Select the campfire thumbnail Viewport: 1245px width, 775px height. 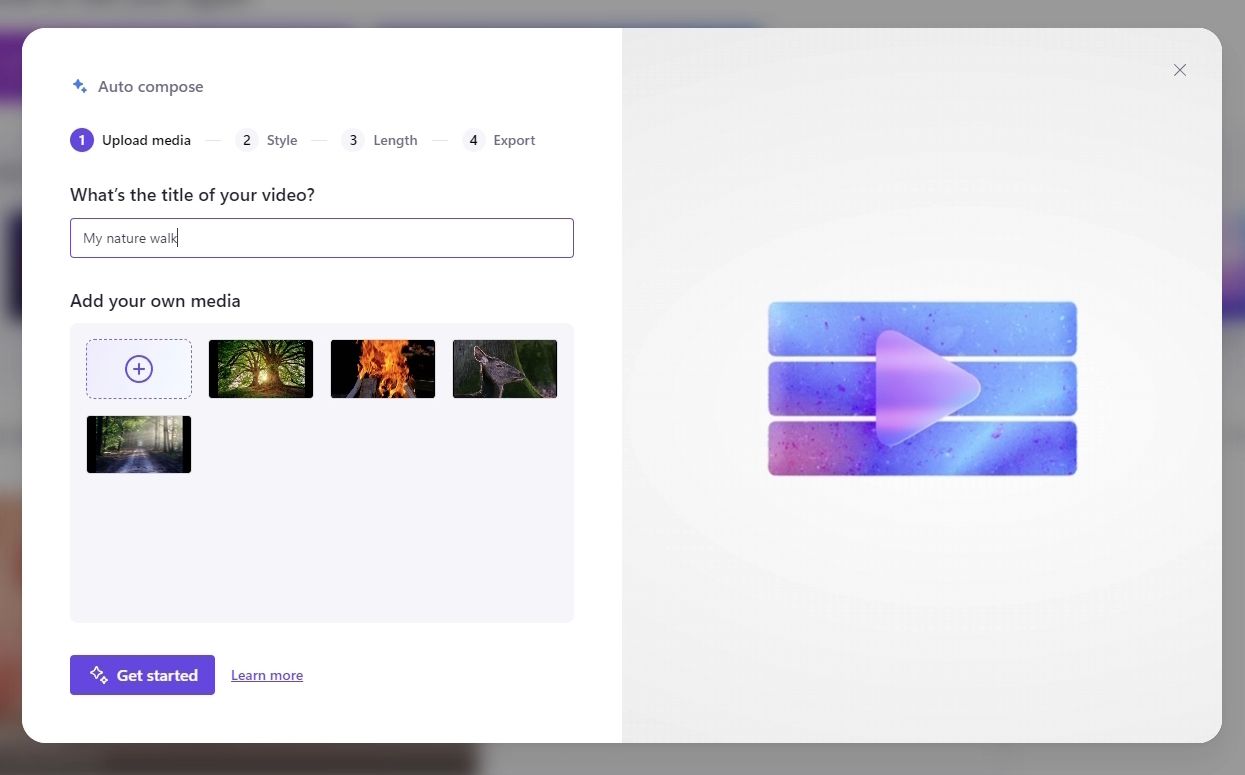point(382,368)
